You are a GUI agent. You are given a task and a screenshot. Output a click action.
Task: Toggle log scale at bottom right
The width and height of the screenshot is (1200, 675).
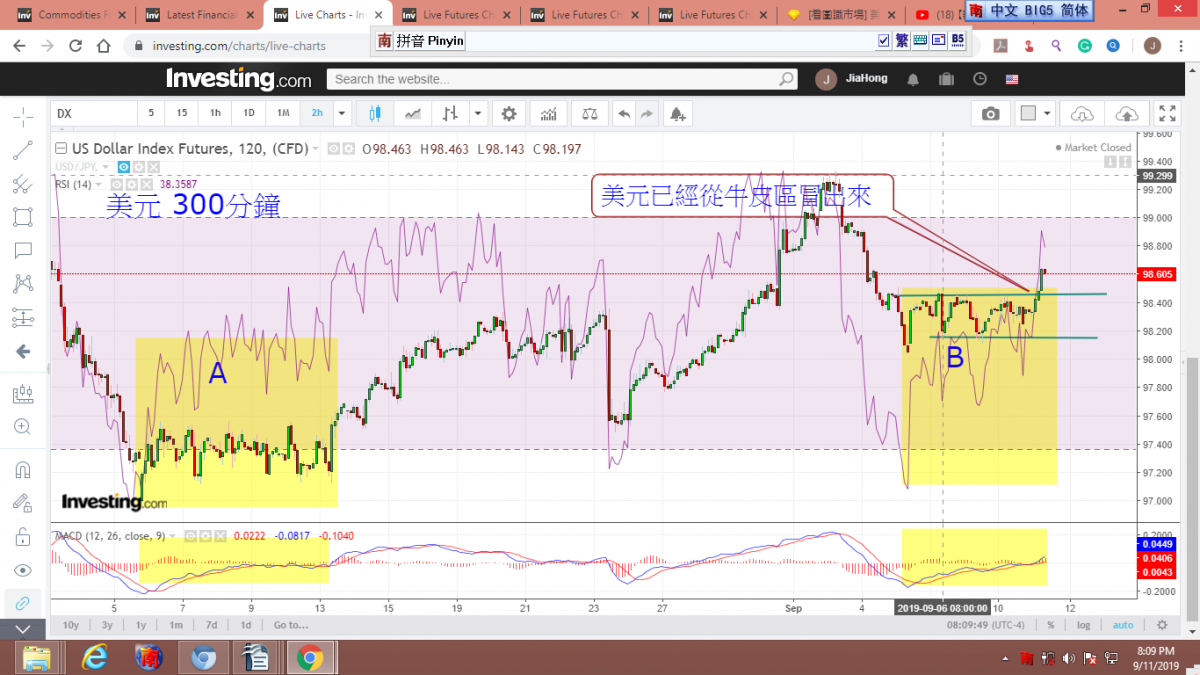(x=1084, y=625)
